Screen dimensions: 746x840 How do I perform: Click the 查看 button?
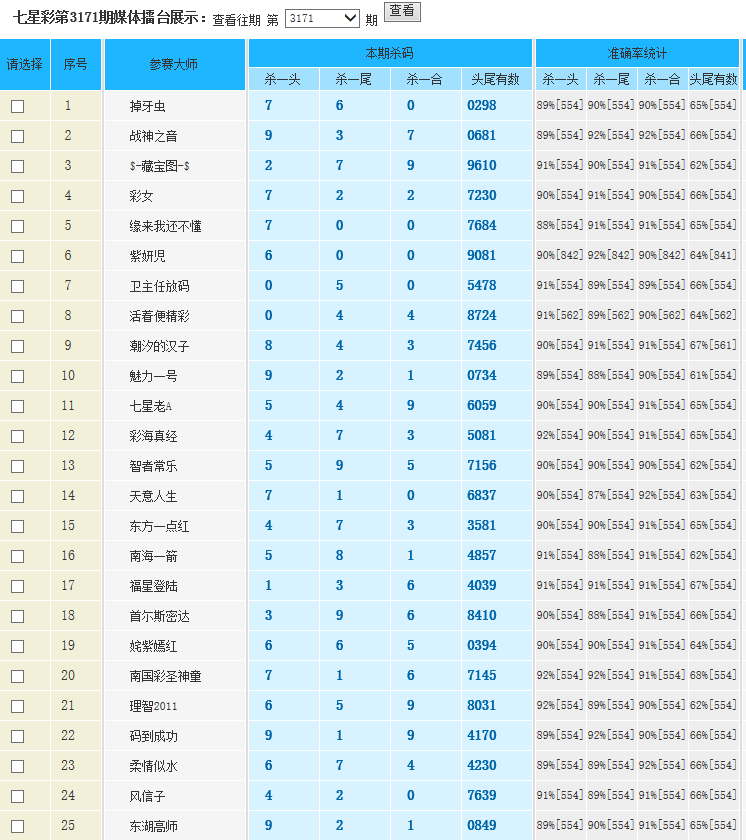[x=402, y=11]
